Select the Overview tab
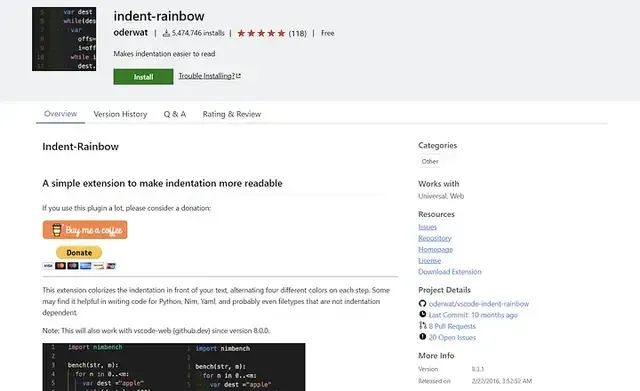640x391 pixels. 60,114
